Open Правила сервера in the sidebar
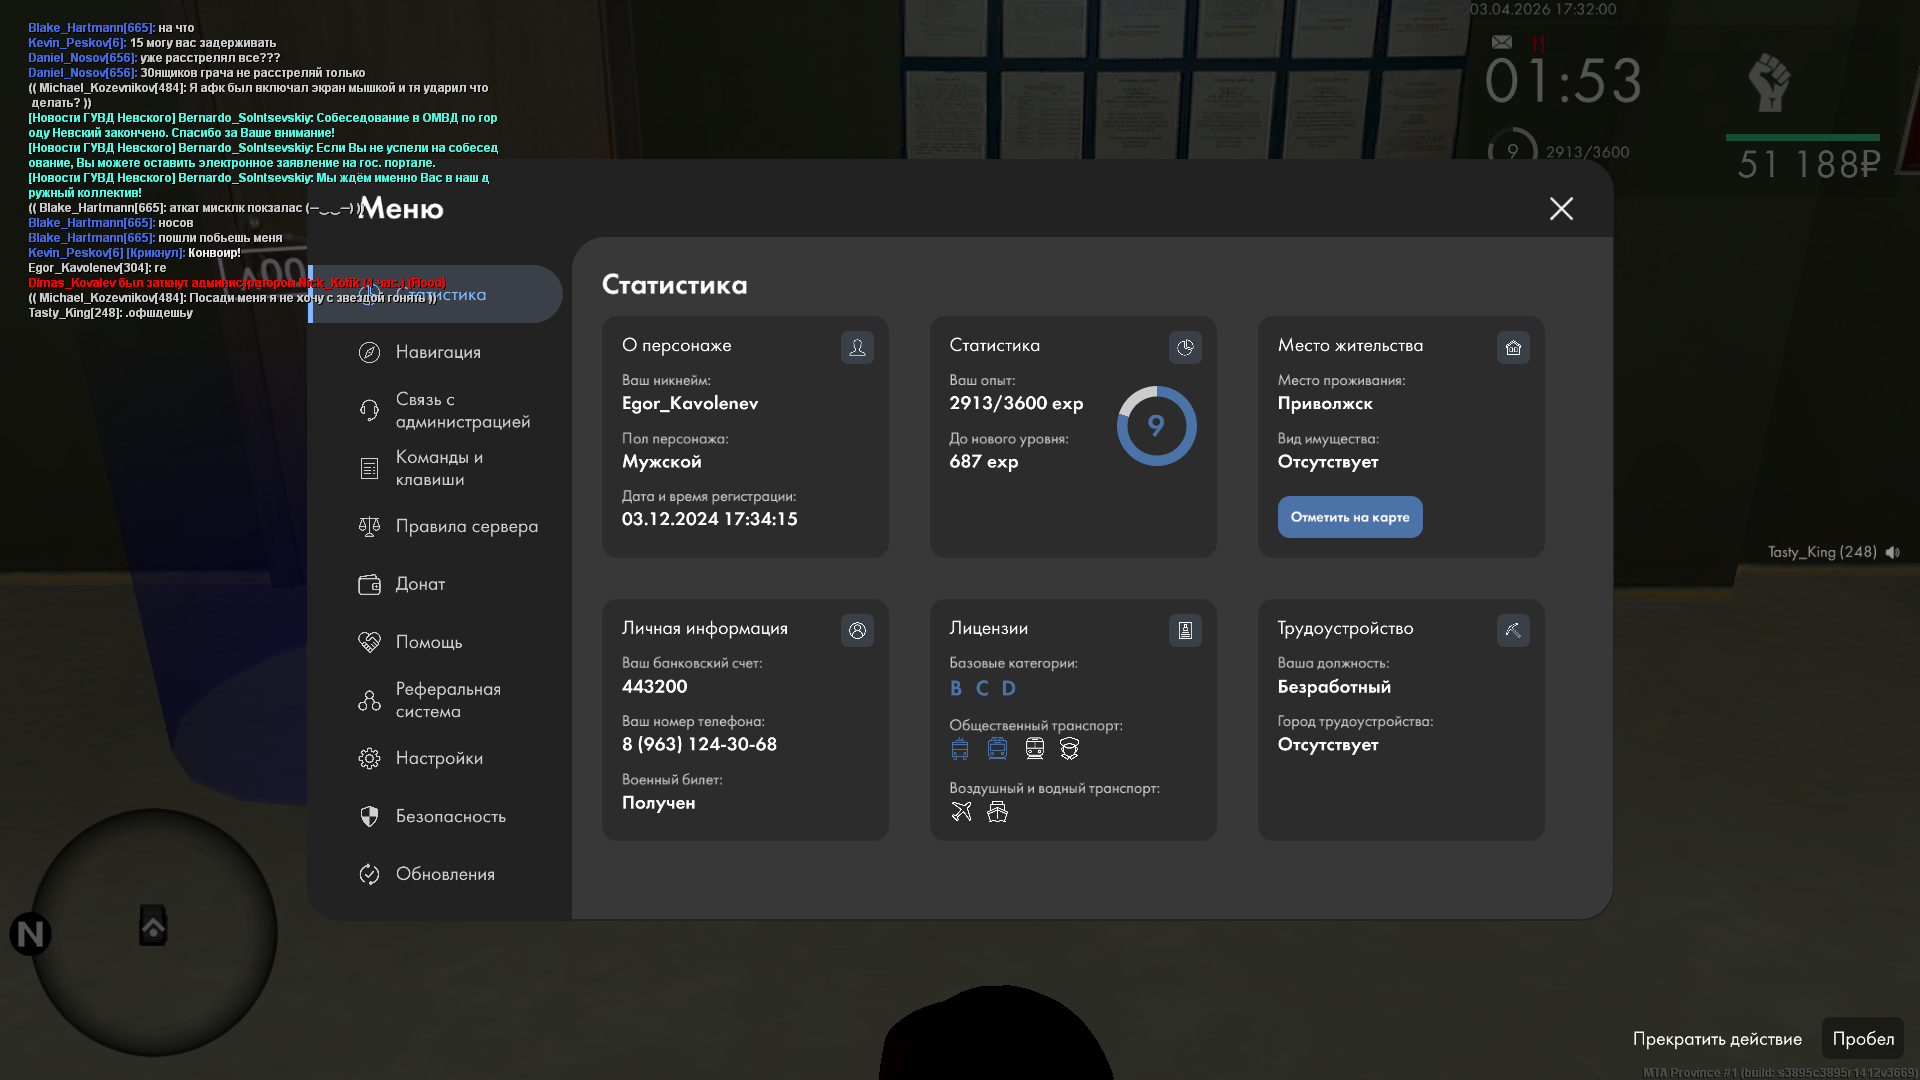Viewport: 1920px width, 1080px height. click(465, 526)
